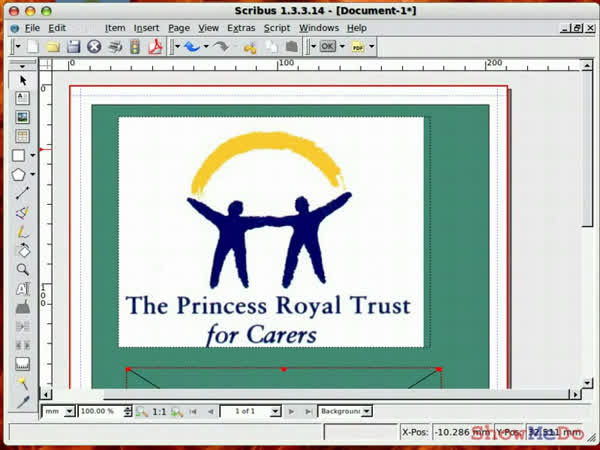Expand the shape tool dropdown arrow
The width and height of the screenshot is (600, 450).
pyautogui.click(x=33, y=155)
